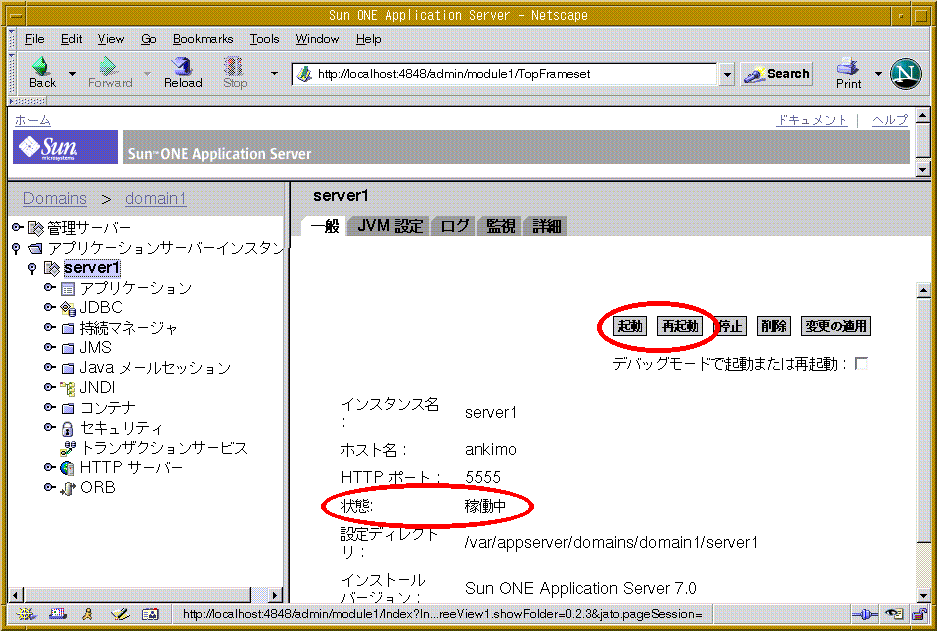The width and height of the screenshot is (937, 631).
Task: Click the domain1 breadcrumb link
Action: [155, 198]
